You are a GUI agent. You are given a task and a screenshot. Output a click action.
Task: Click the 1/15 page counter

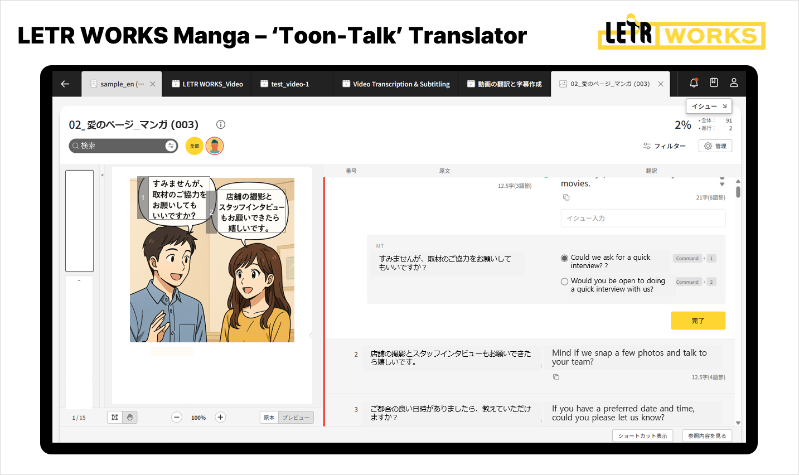coord(79,417)
